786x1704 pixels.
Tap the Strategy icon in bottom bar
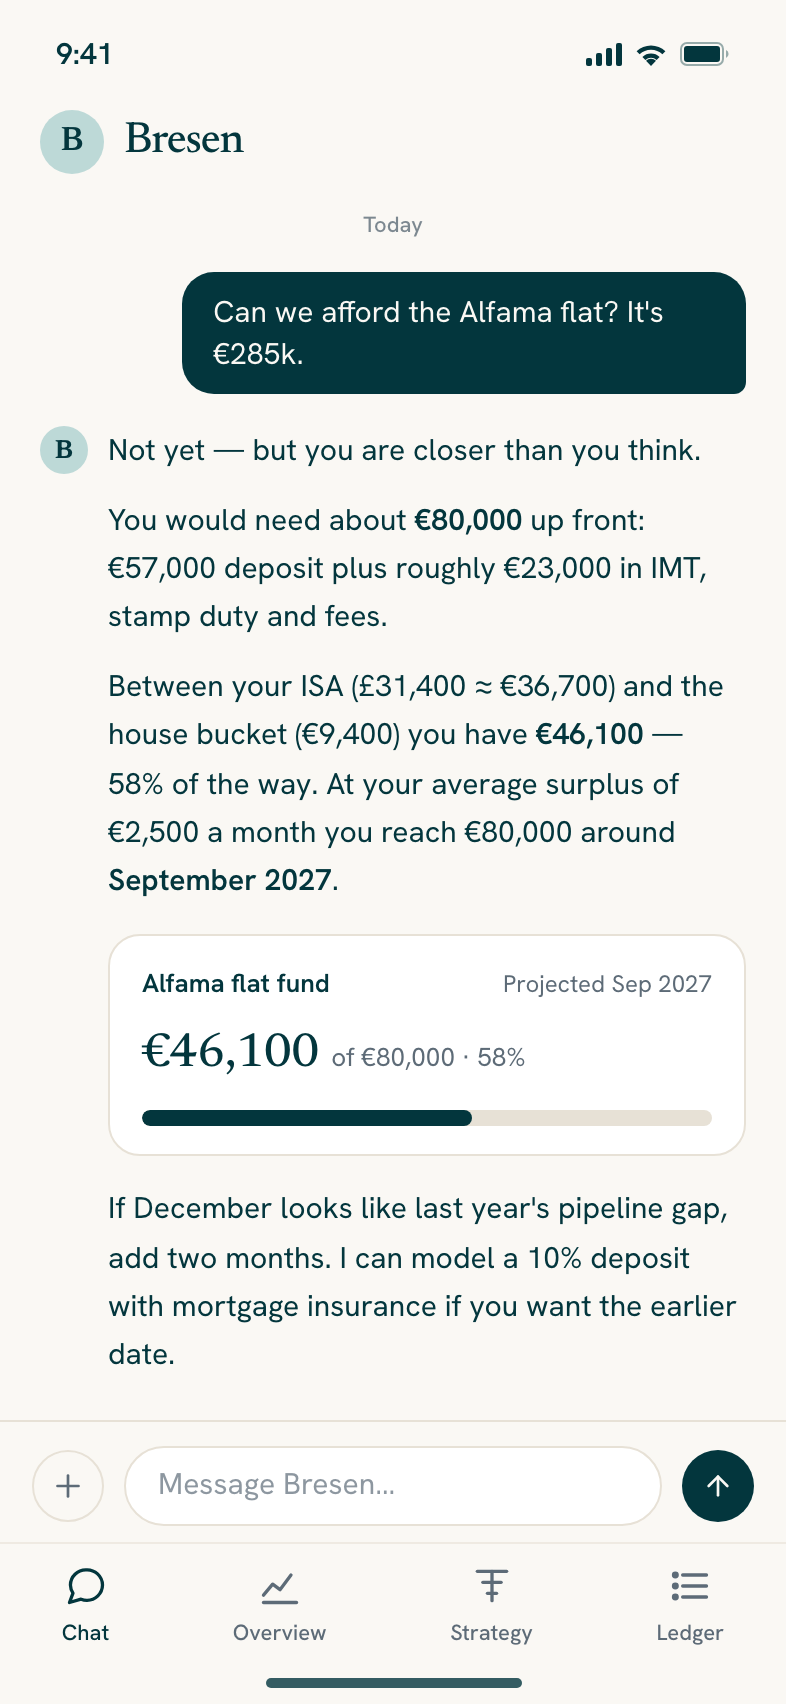(491, 1585)
